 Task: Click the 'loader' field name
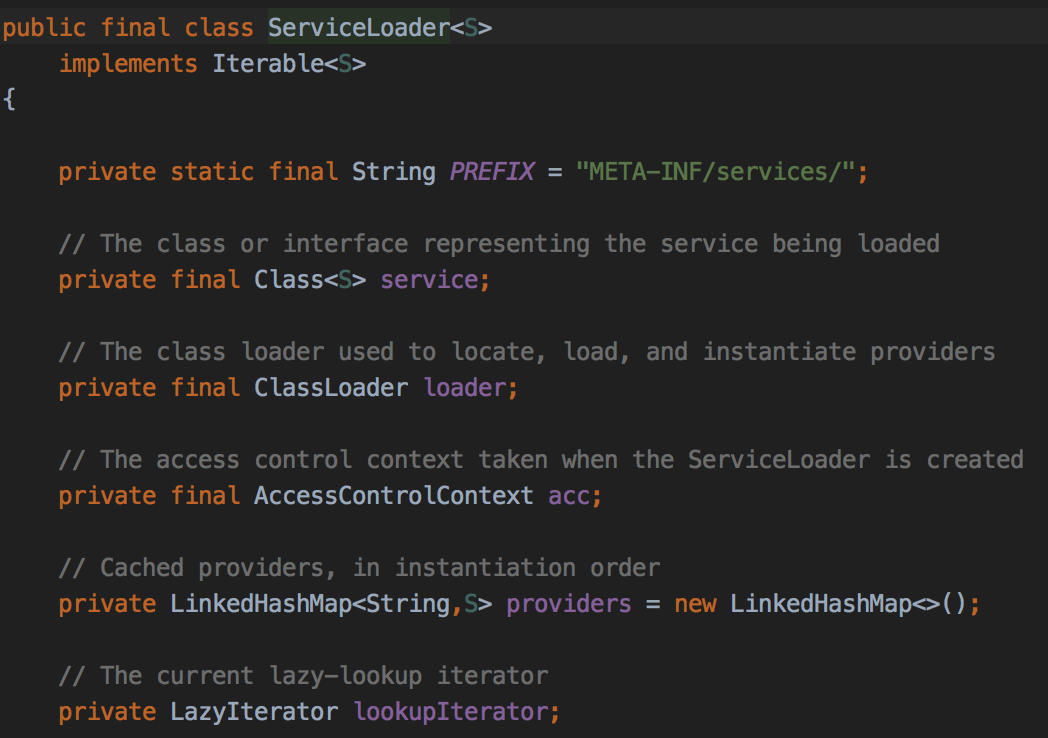point(465,388)
